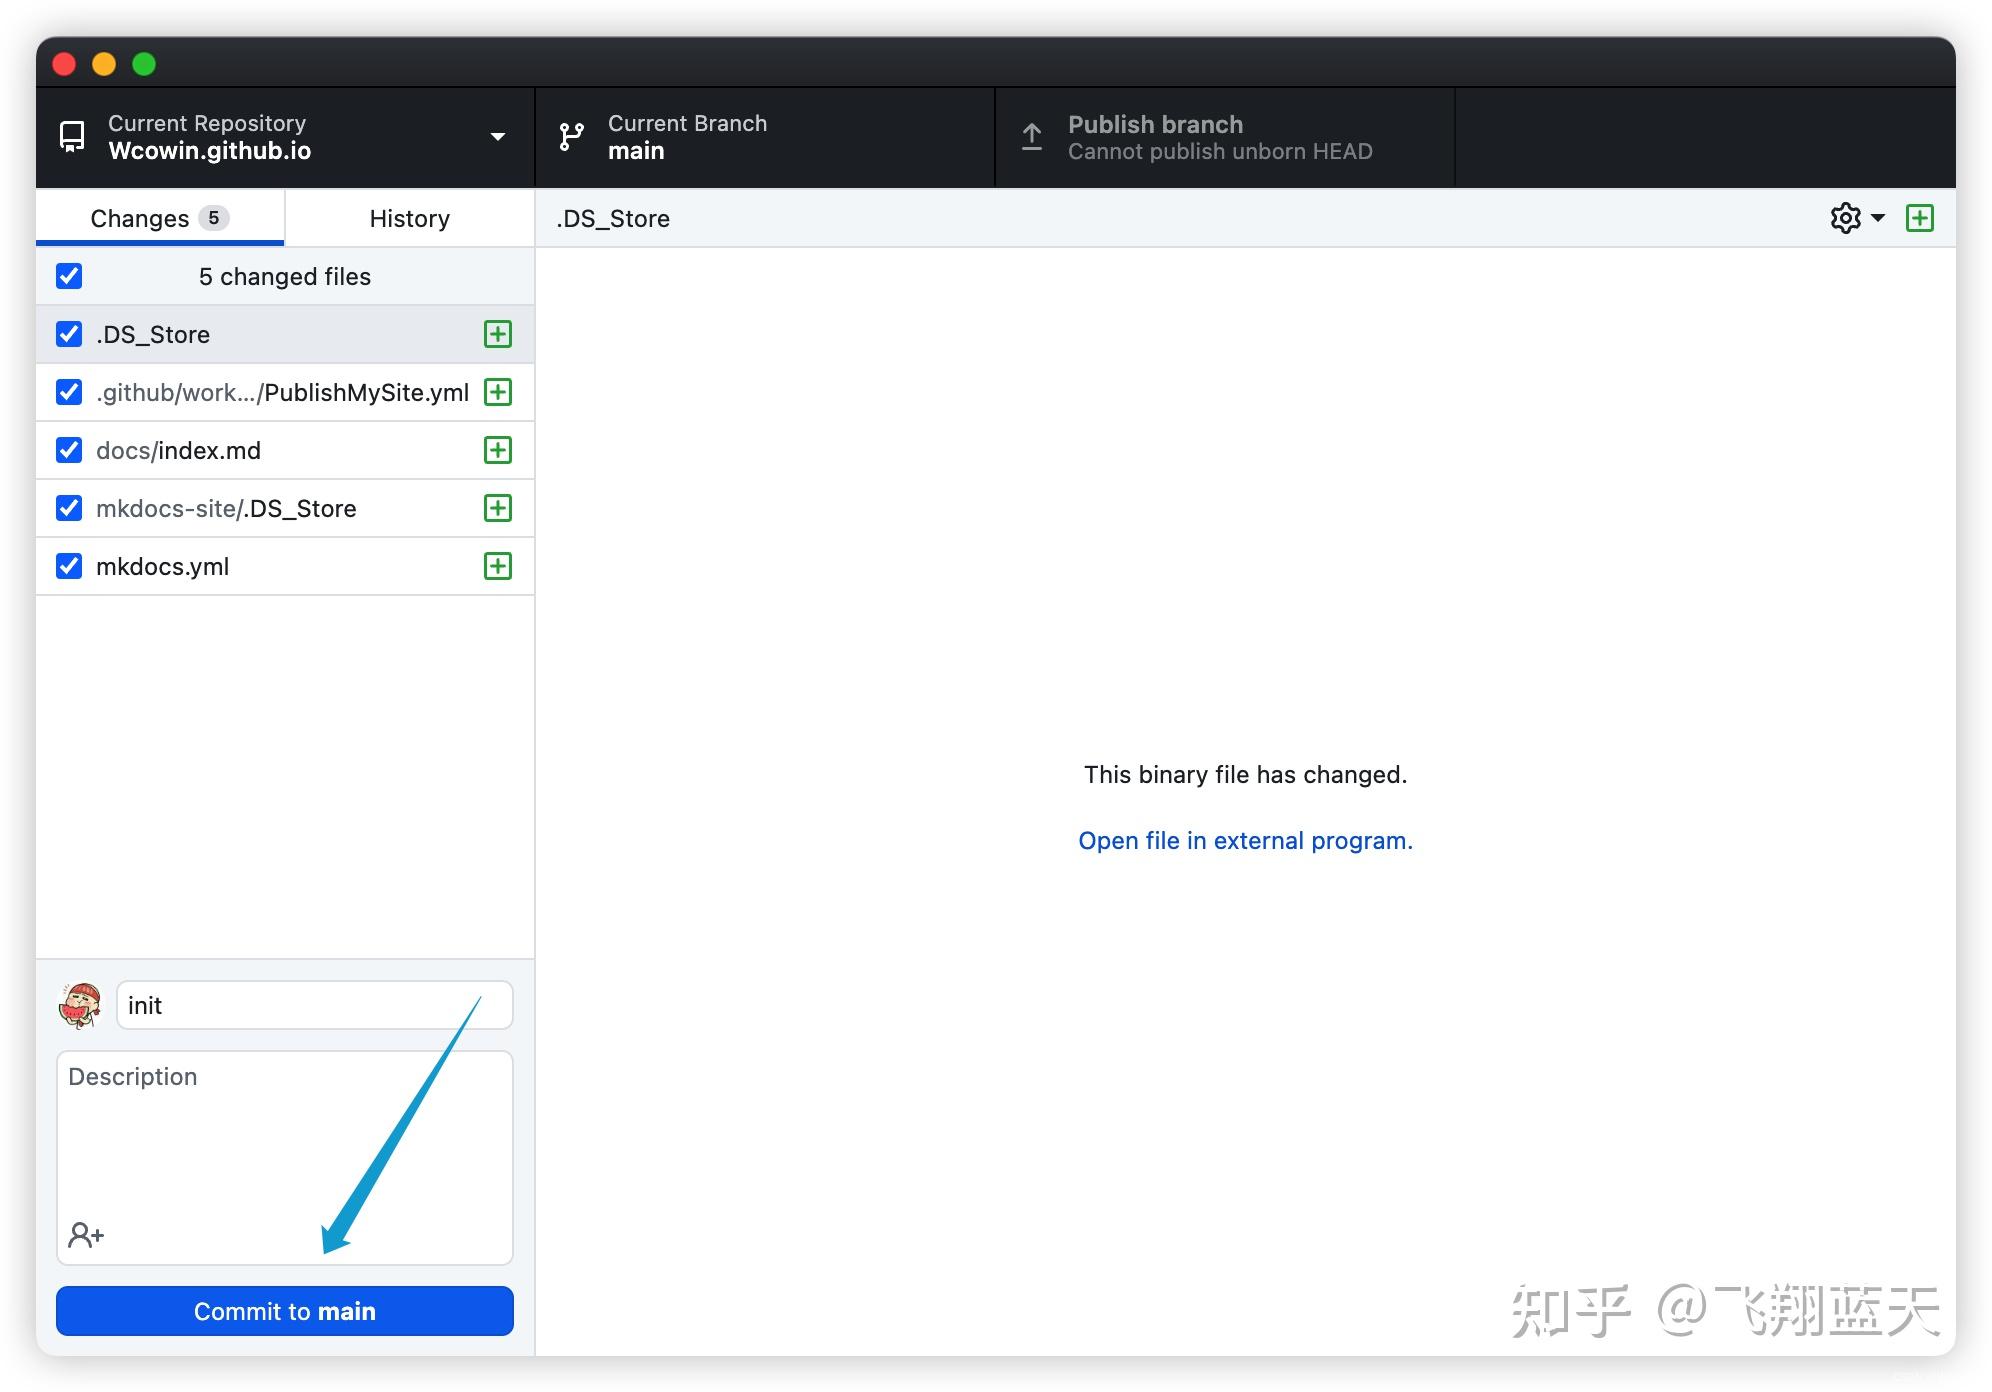Select the Changes tab
This screenshot has width=1992, height=1392.
(159, 218)
